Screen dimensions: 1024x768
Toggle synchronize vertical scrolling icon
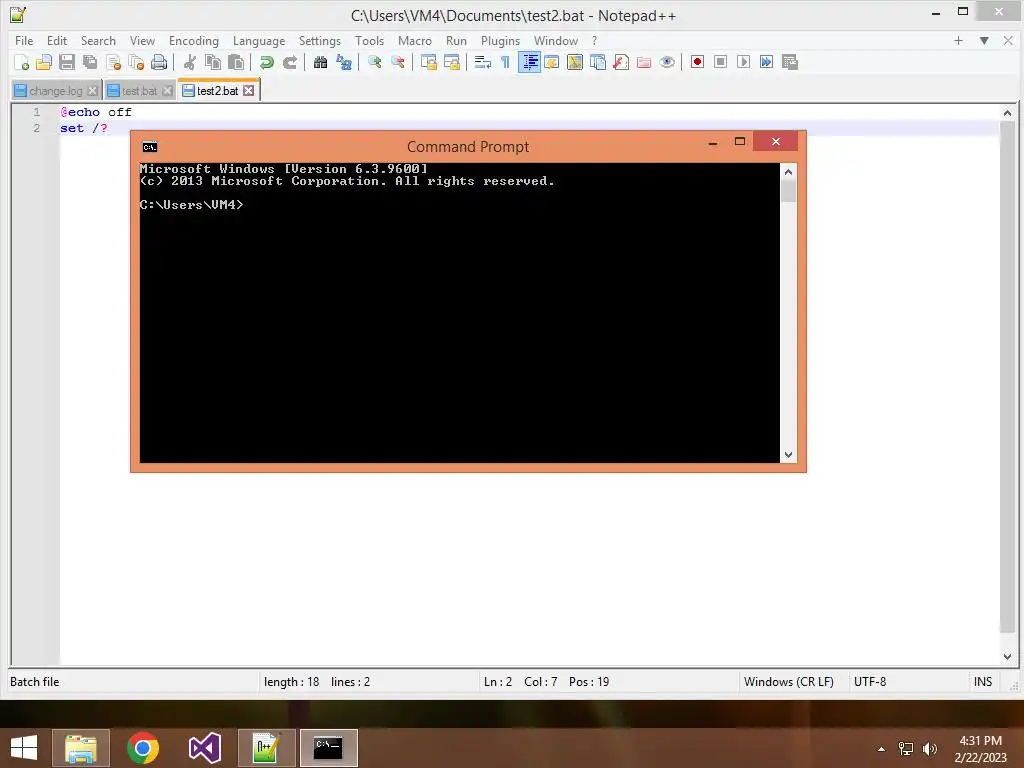click(x=428, y=62)
